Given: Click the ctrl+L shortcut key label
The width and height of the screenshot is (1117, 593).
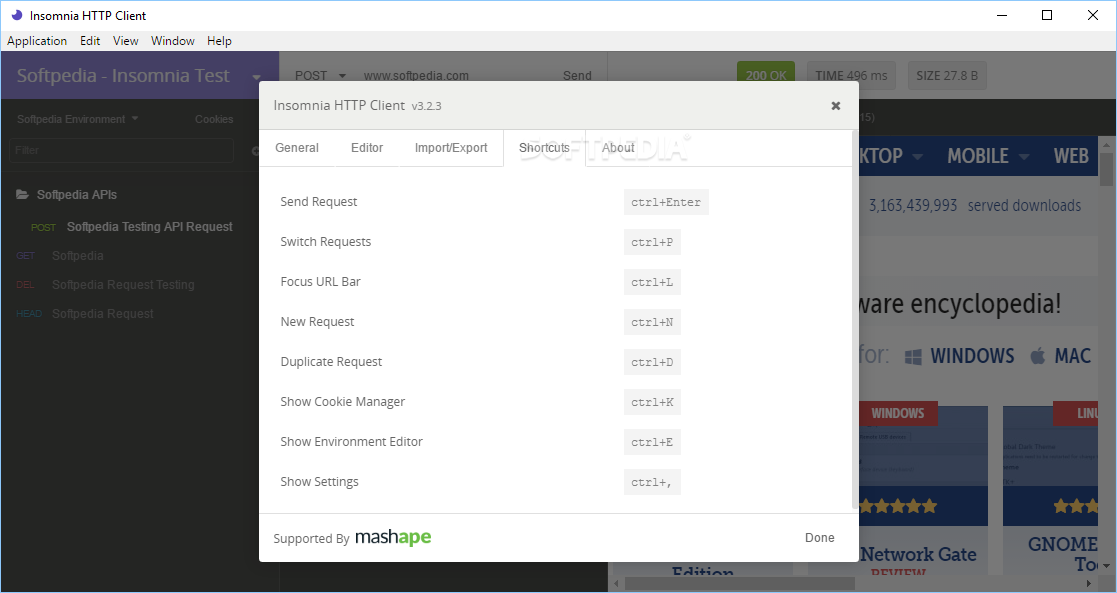Looking at the screenshot, I should click(652, 282).
